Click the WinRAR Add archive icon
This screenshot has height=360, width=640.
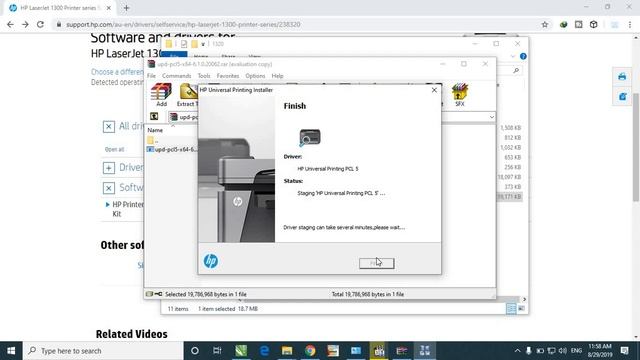(161, 95)
